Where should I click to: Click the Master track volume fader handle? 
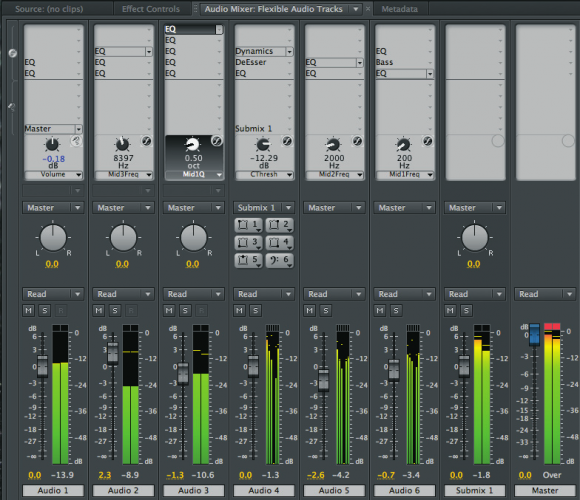534,334
